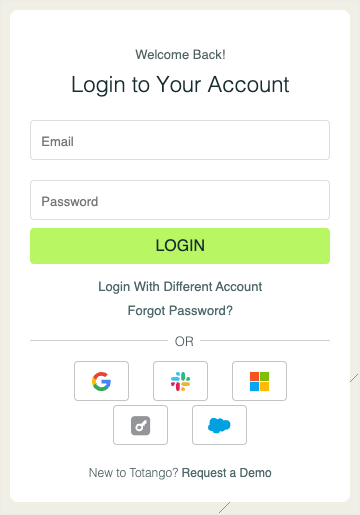Click the Login to Your Account heading
This screenshot has height=515, width=360.
[180, 85]
